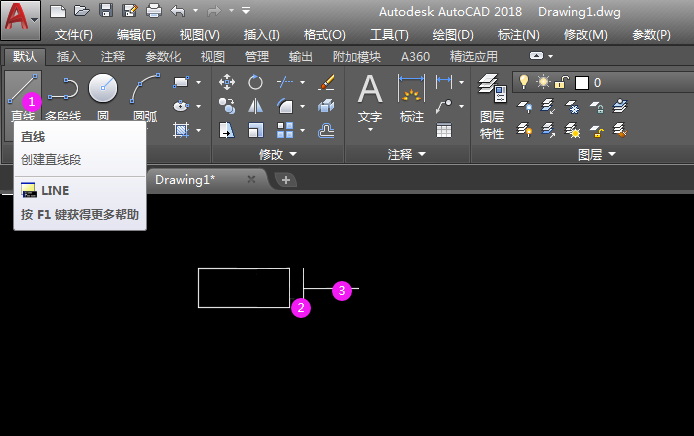Select the Arc (圆弧) tool
Viewport: 694px width, 436px height.
pyautogui.click(x=145, y=95)
